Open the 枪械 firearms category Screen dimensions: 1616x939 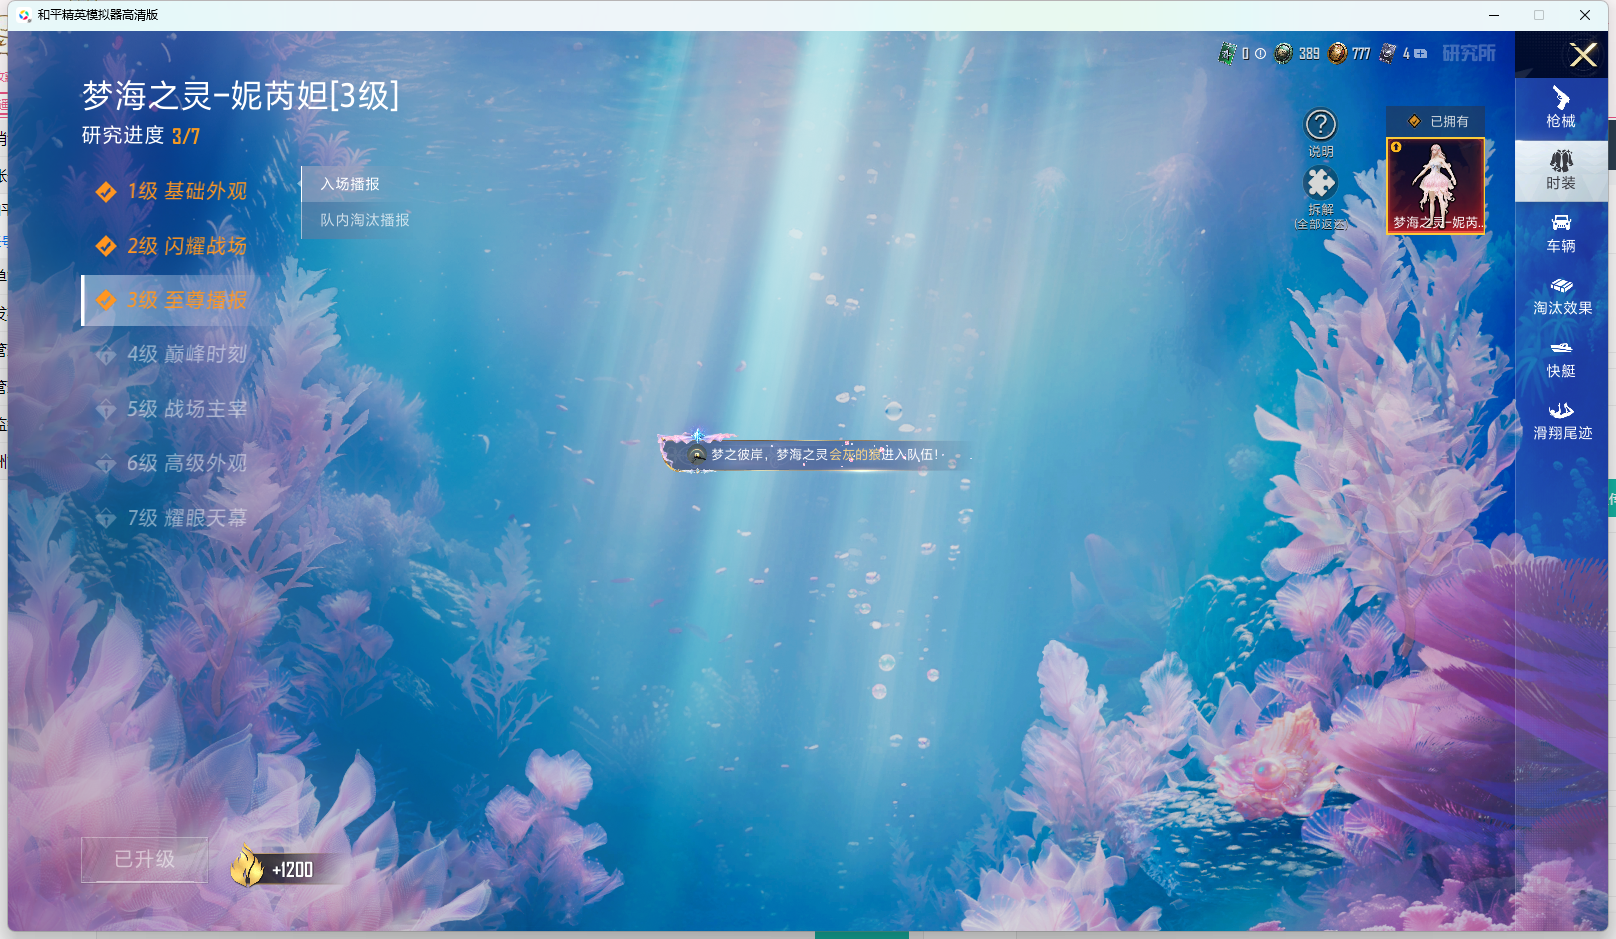click(x=1560, y=108)
